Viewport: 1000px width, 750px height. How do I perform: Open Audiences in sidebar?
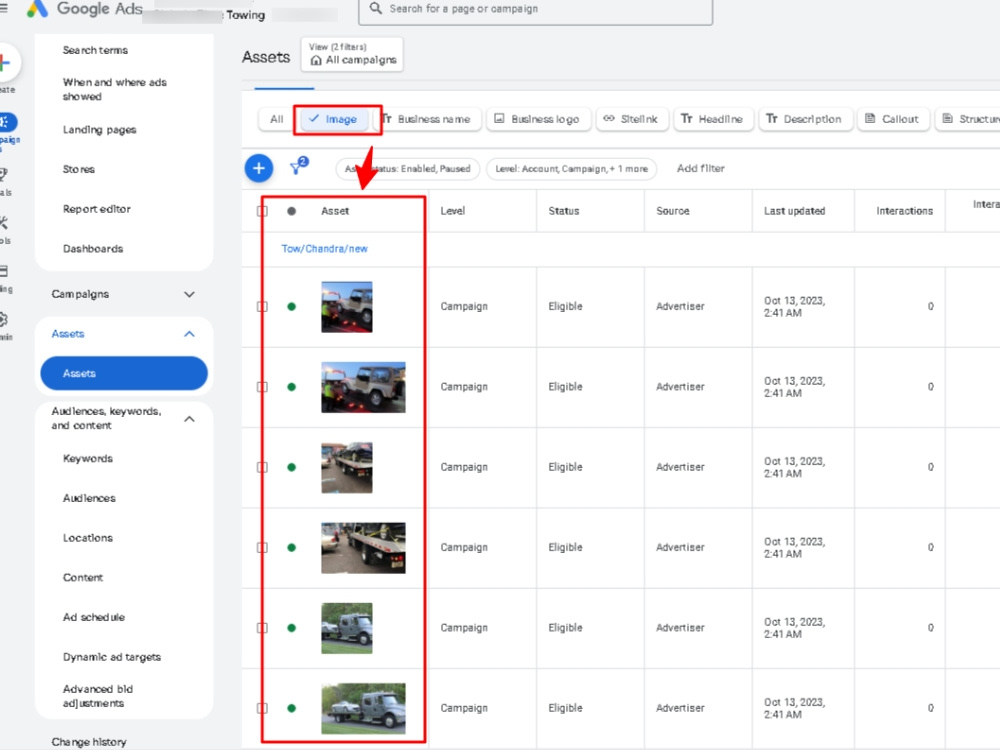click(89, 498)
